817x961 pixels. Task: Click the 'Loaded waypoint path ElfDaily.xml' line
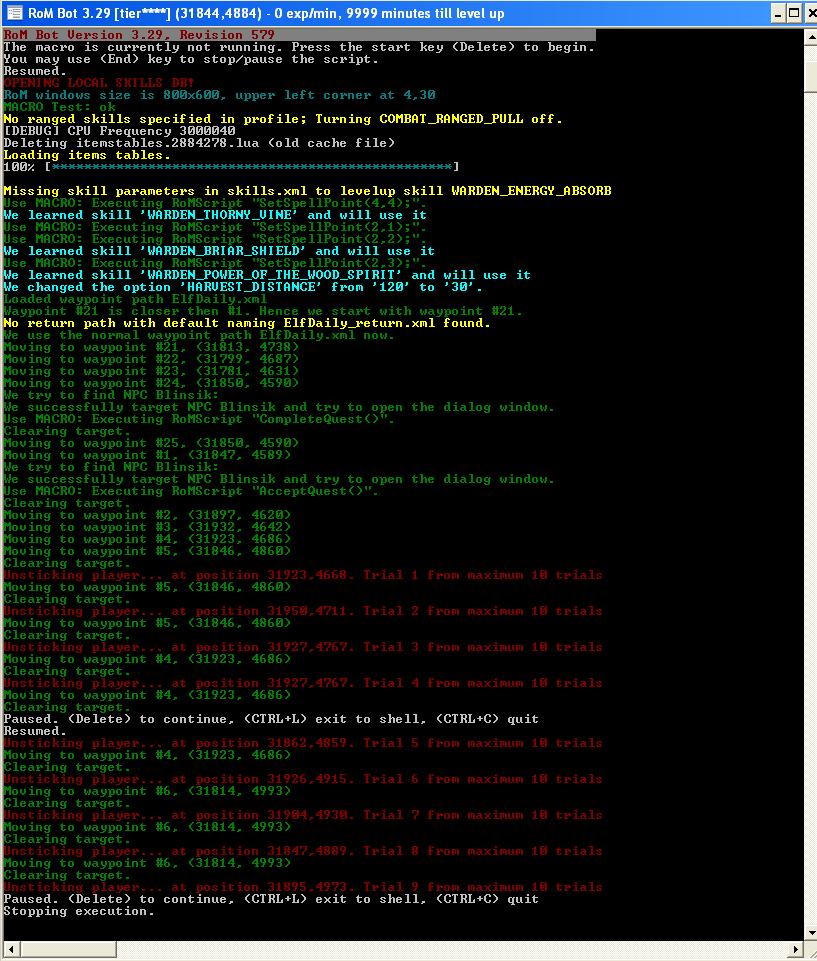[x=135, y=299]
